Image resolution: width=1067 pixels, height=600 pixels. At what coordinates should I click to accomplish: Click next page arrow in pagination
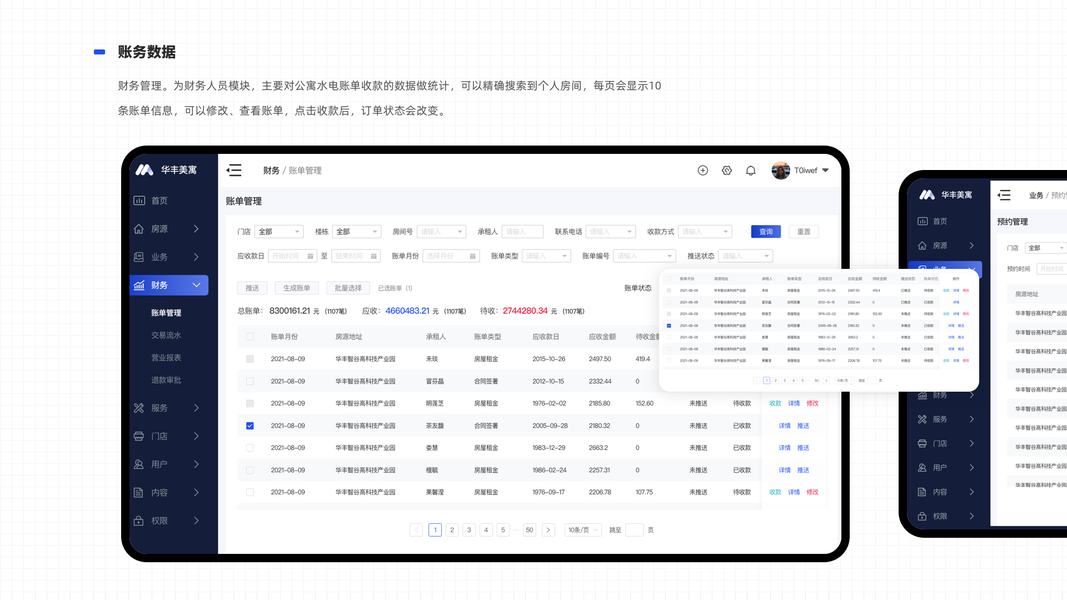click(548, 530)
